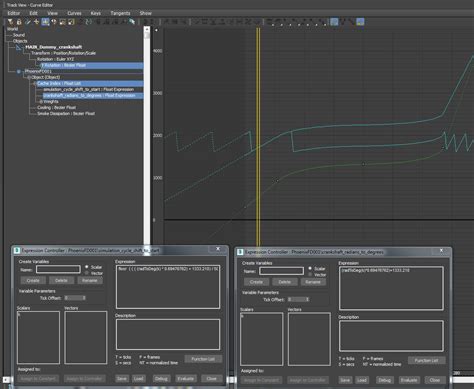
Task: Click the MAIN_Dummy_crankshaft object icon in tree
Action: [x=19, y=47]
